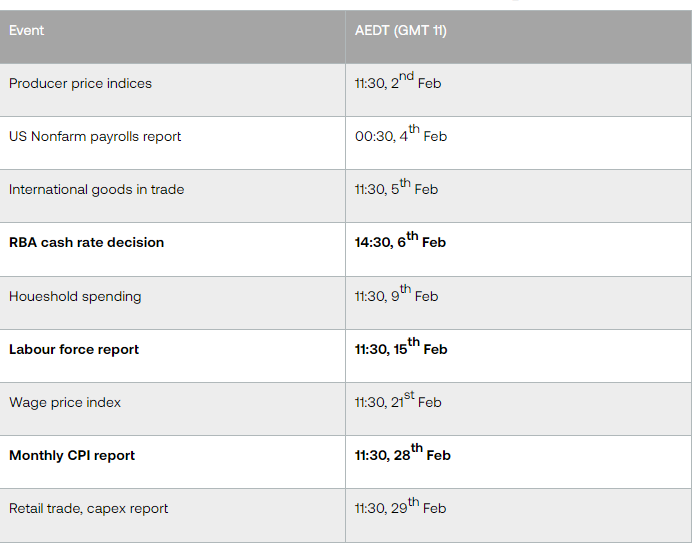Click the 11:30, 9th Feb time cell

397,297
